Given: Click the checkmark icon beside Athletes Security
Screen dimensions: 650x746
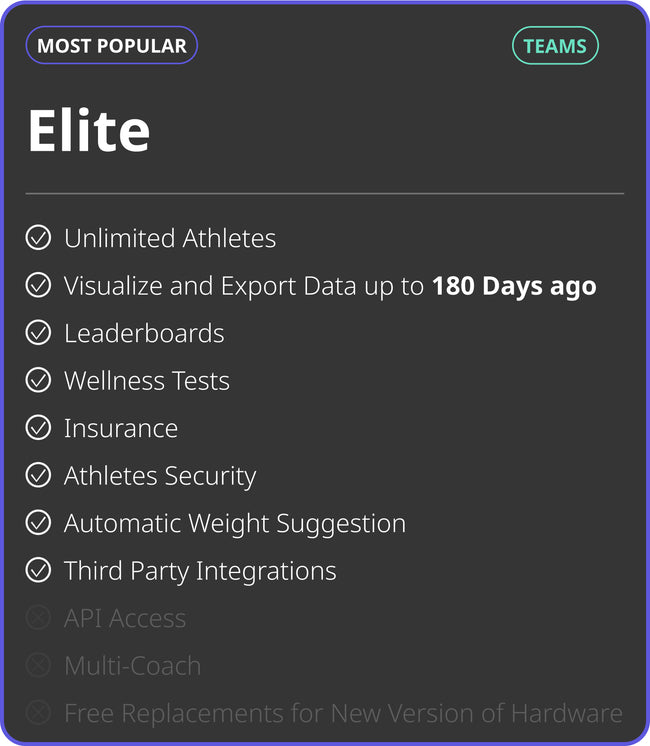Looking at the screenshot, I should tap(38, 476).
